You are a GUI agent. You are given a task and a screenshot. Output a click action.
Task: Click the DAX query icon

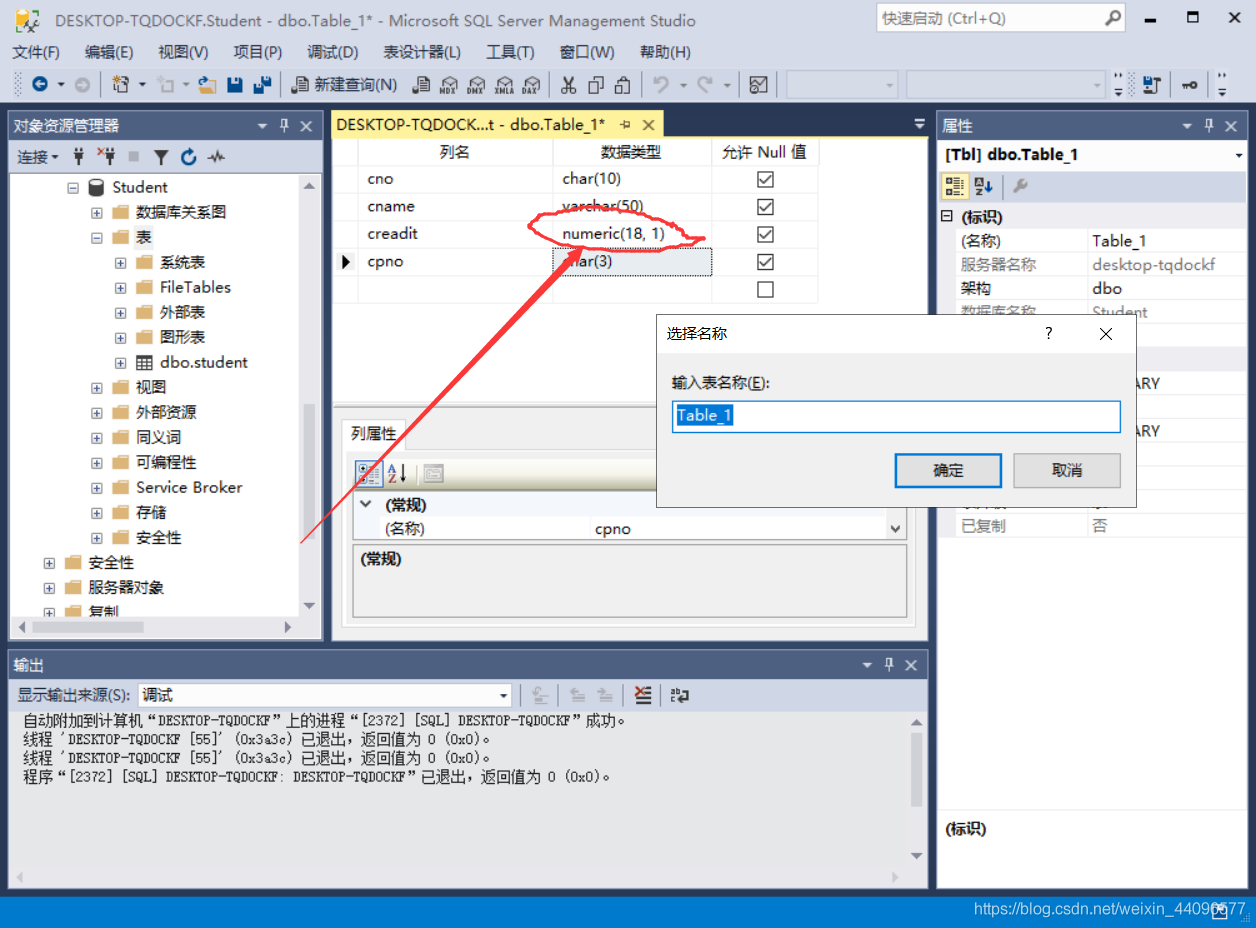[531, 85]
